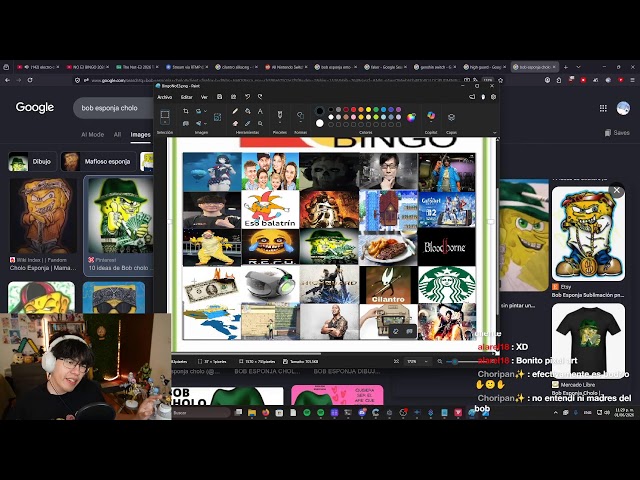Open the zoom percentage dropdown in Paint

426,361
